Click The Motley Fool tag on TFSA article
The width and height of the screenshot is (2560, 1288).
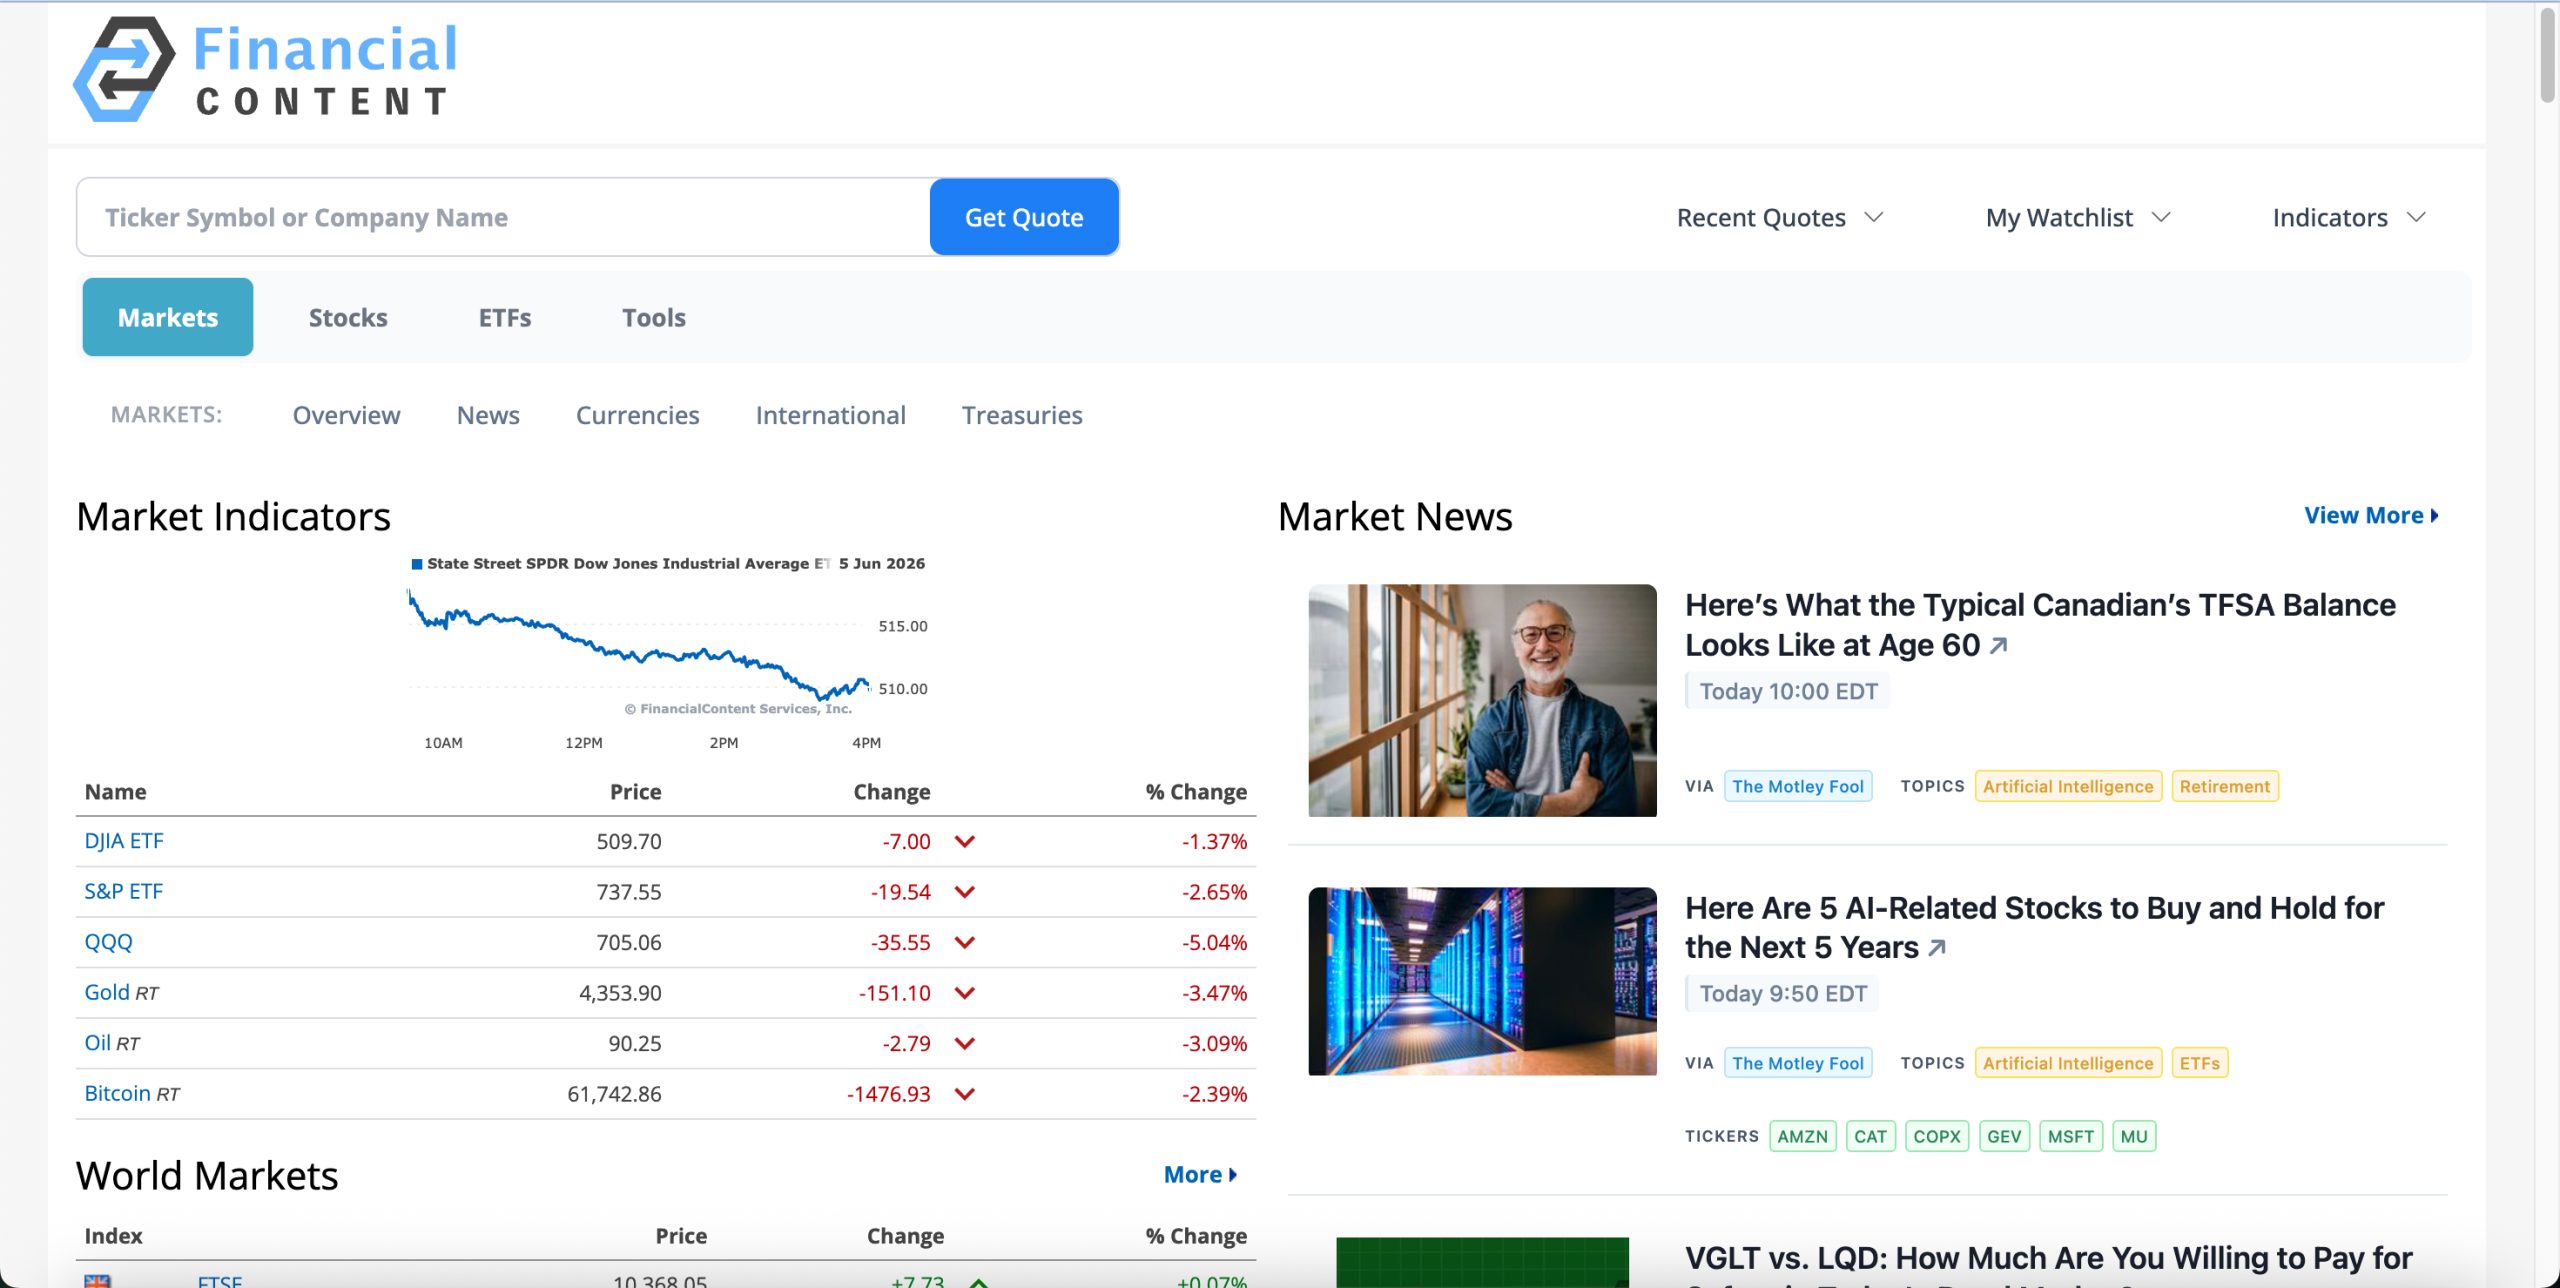1797,787
